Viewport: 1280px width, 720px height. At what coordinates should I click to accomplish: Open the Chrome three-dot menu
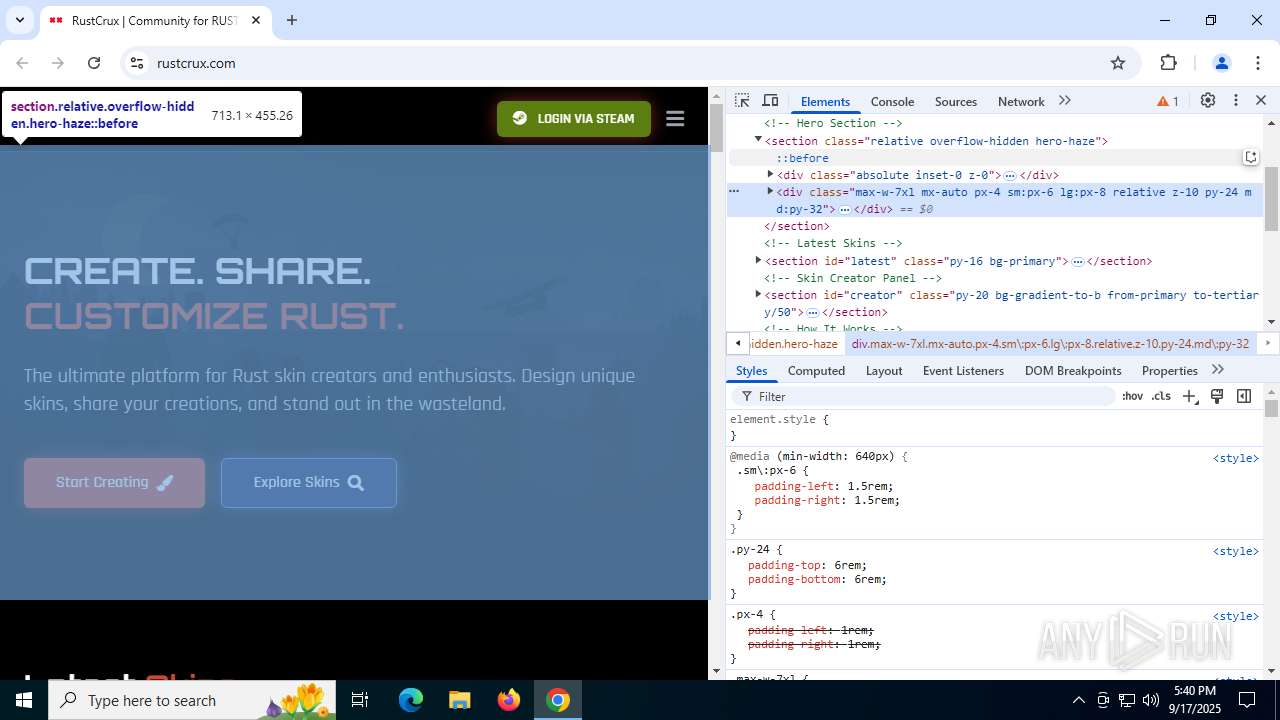click(1259, 63)
